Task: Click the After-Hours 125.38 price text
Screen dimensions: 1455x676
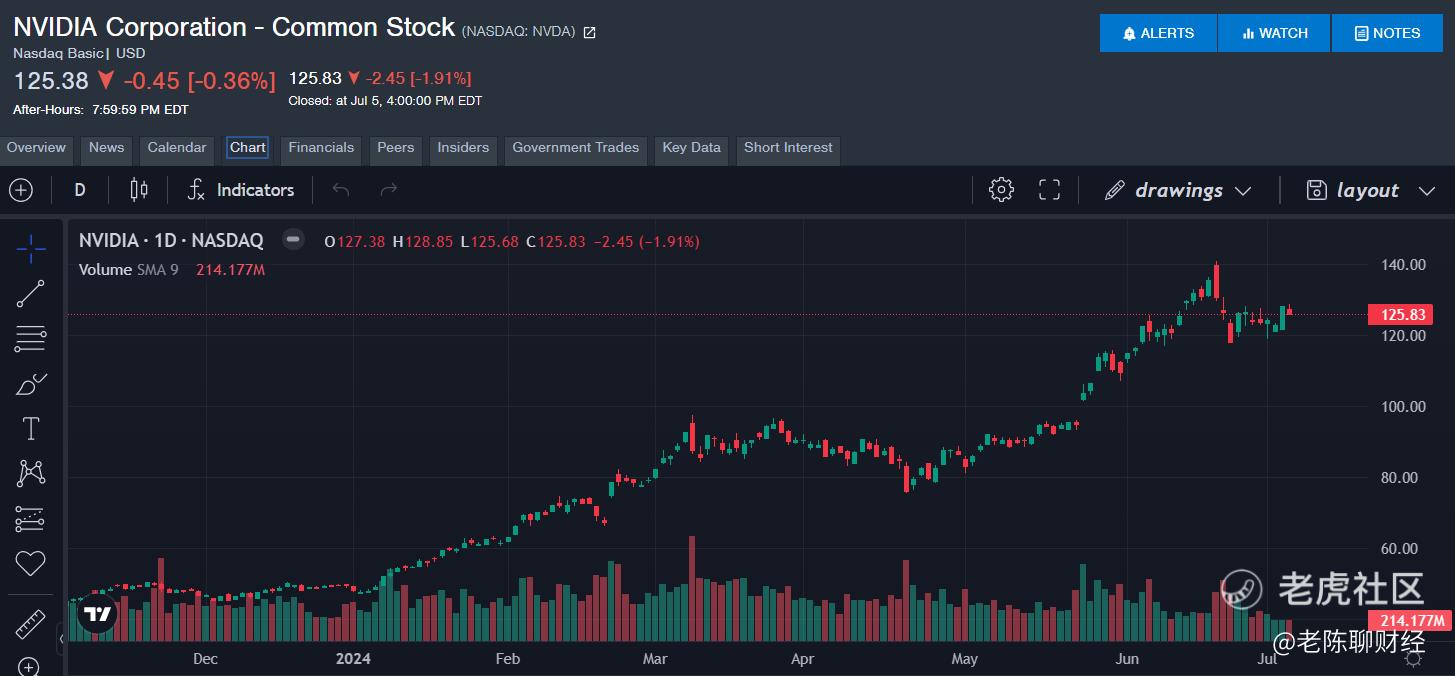Action: [x=50, y=80]
